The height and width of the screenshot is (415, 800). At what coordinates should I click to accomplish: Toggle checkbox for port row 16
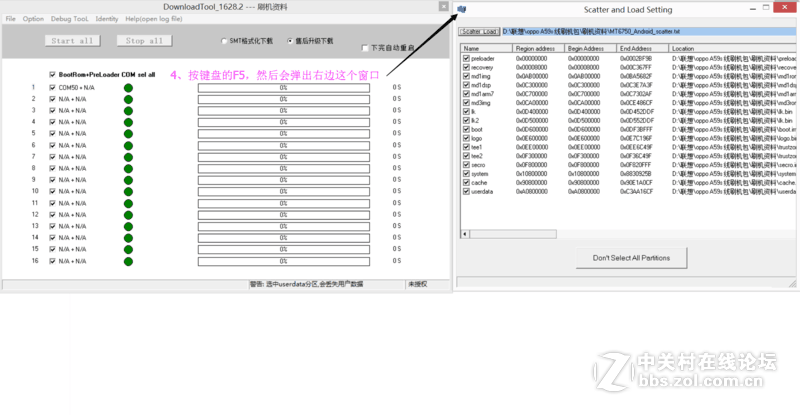click(x=52, y=261)
